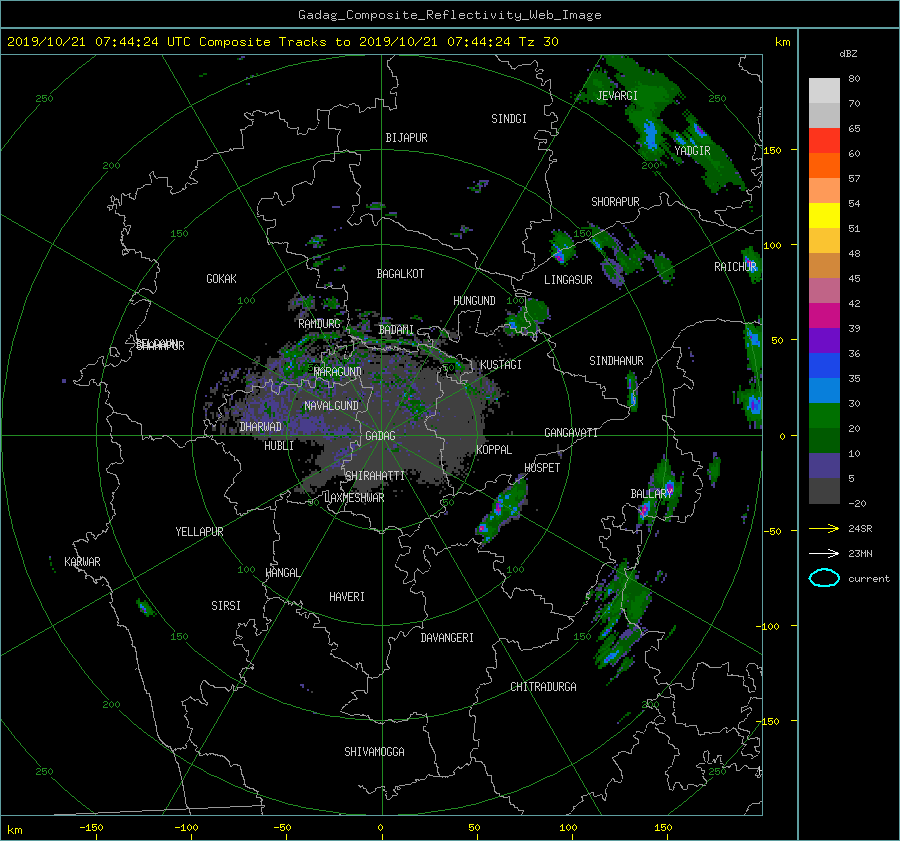900x841 pixels.
Task: Click the HOSPET city label
Action: pyautogui.click(x=542, y=468)
